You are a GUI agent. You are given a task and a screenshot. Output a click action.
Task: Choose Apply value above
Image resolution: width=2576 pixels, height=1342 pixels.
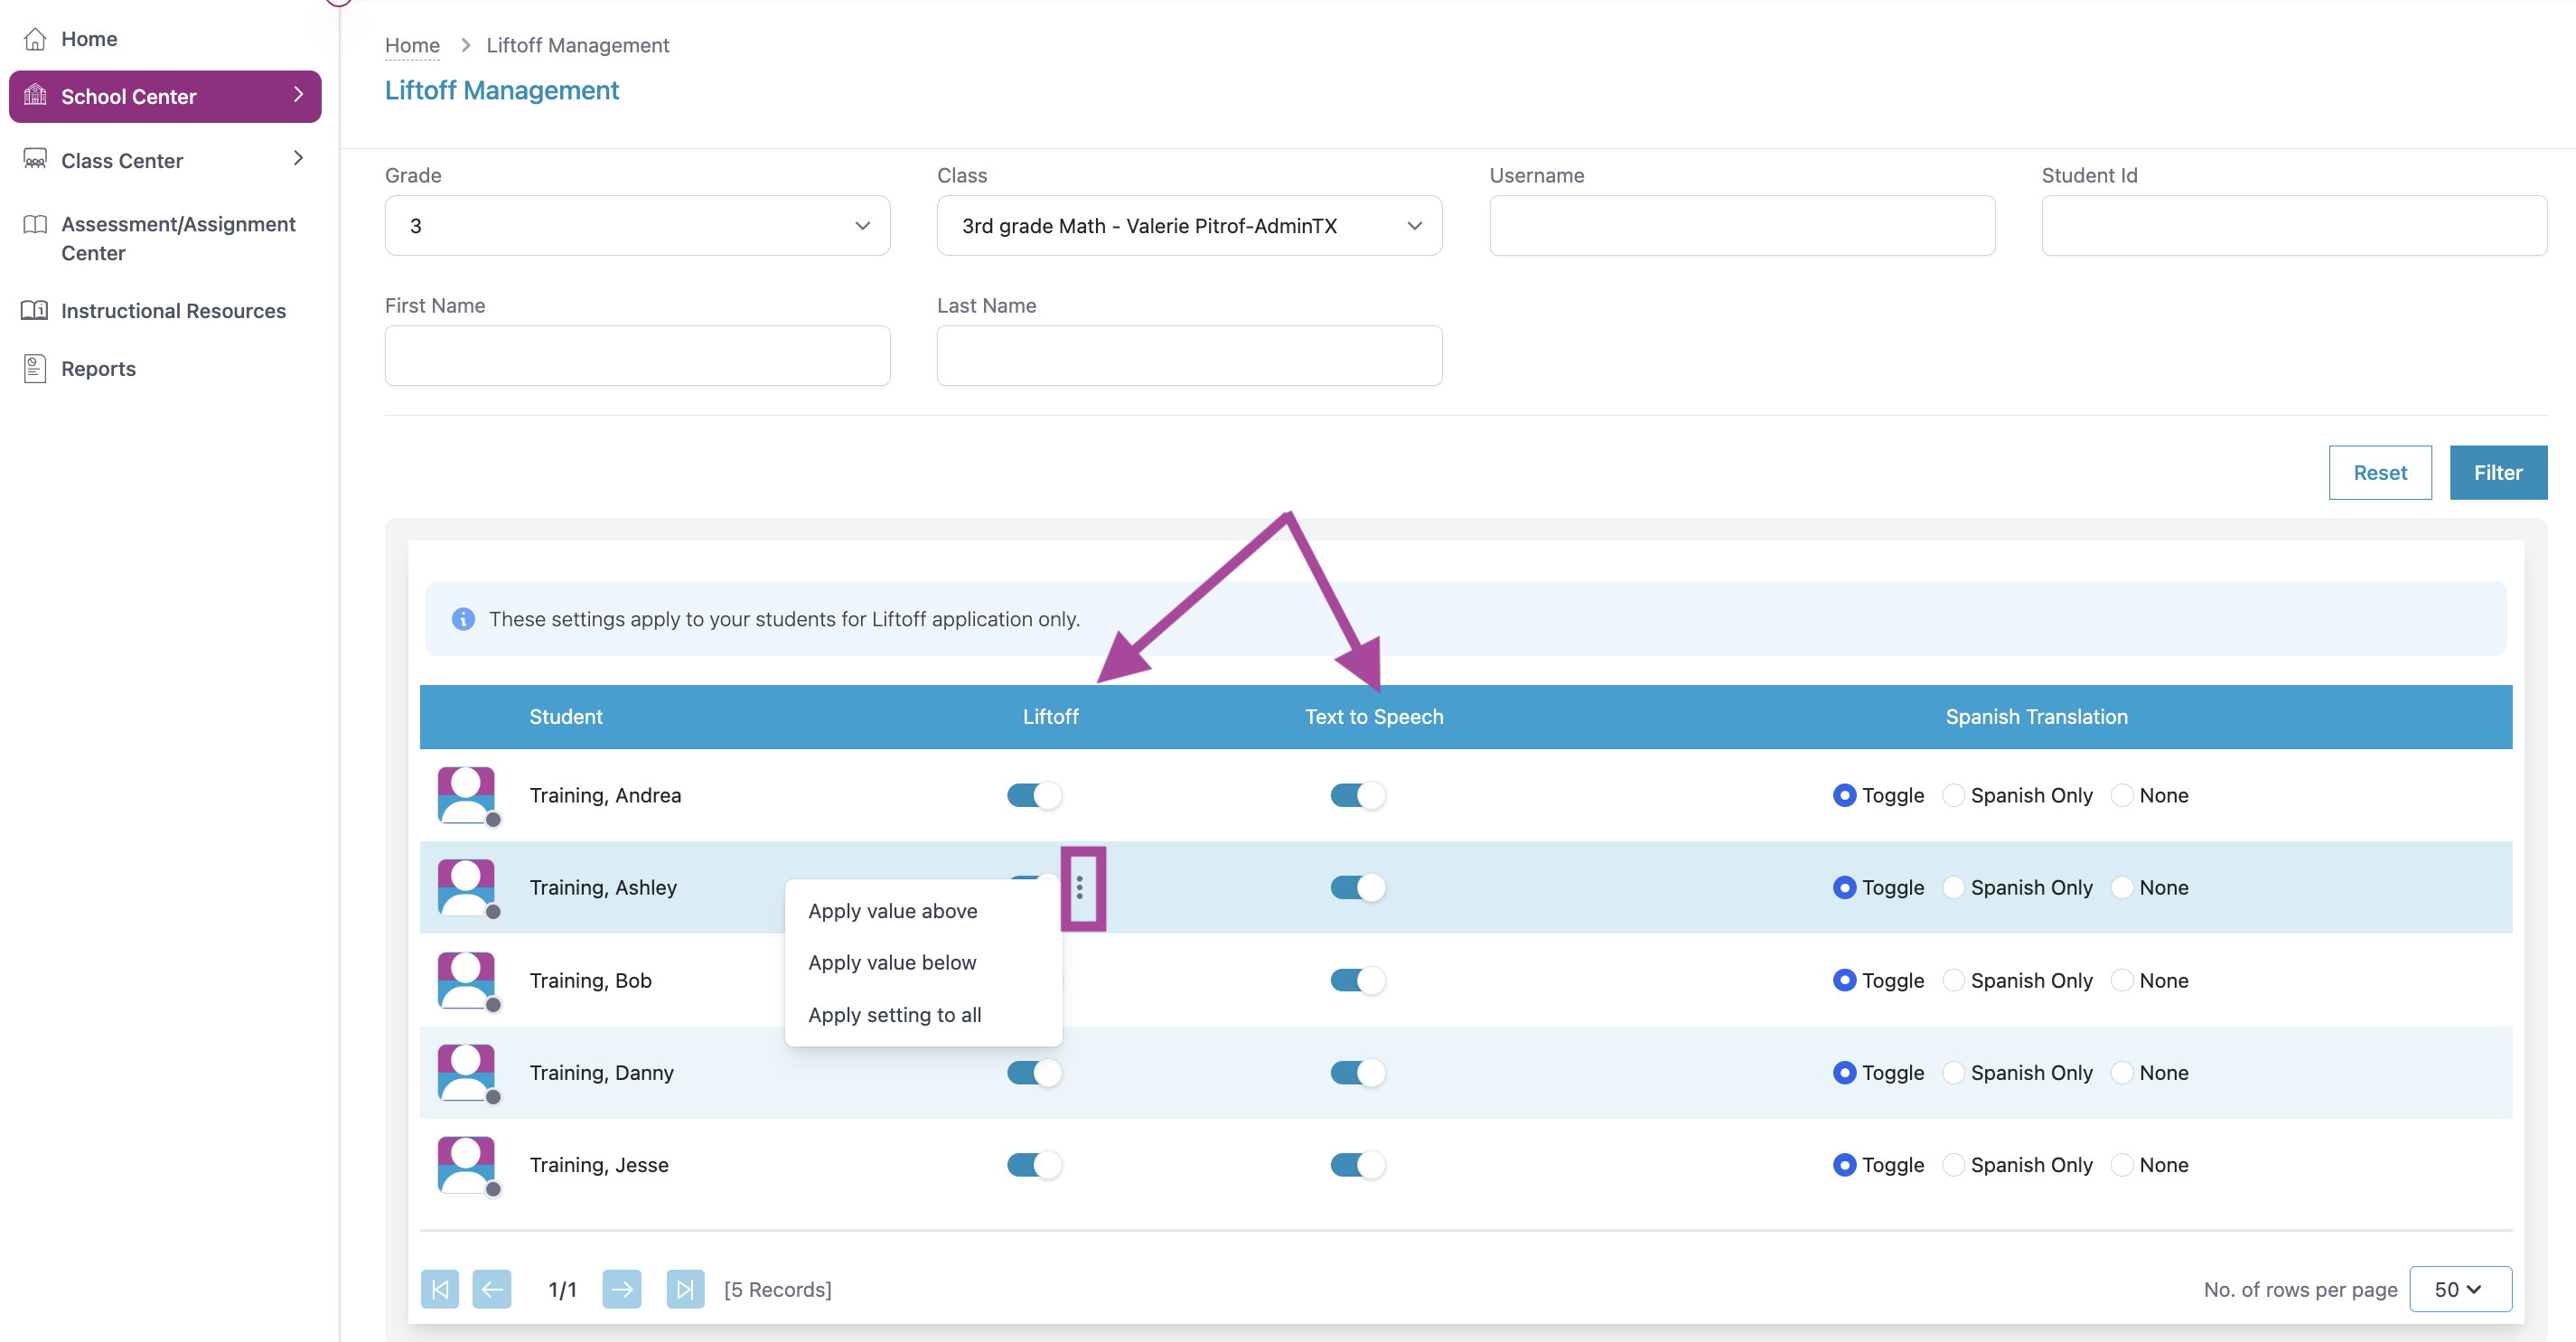(893, 911)
